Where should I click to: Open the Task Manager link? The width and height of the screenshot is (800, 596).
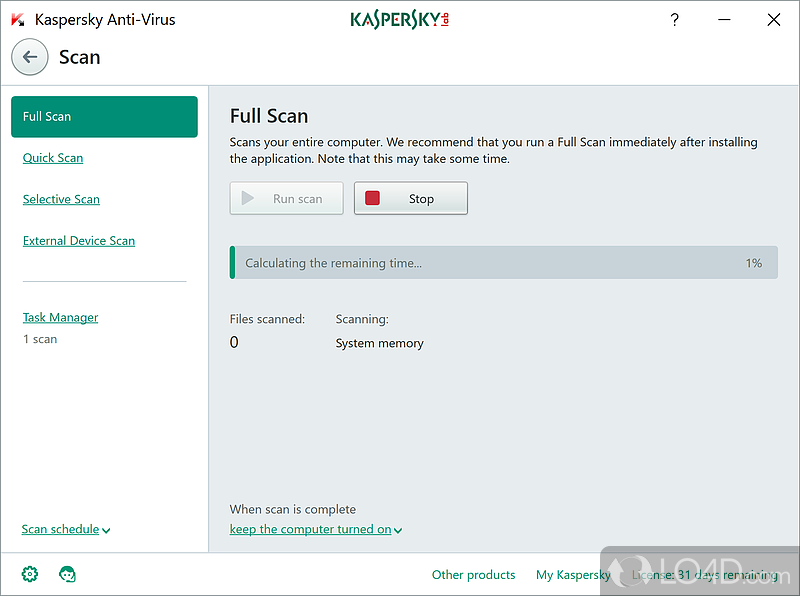(60, 318)
